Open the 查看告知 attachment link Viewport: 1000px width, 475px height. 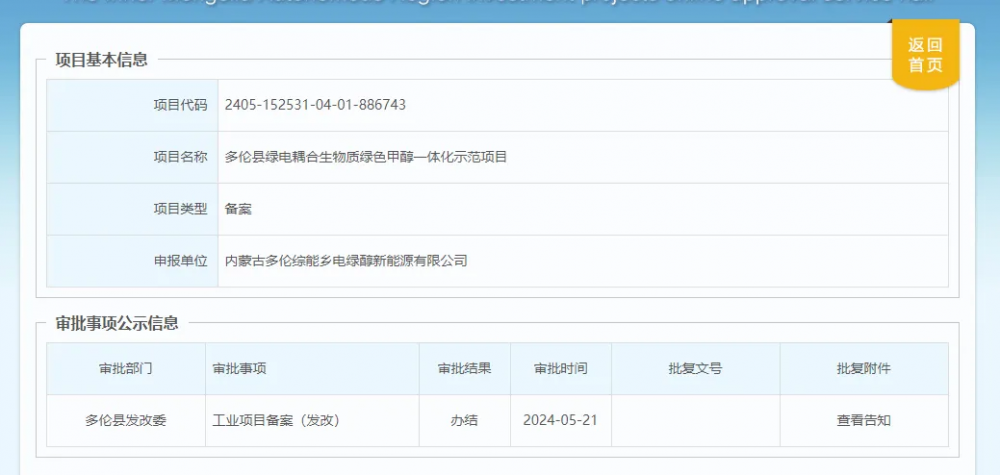[863, 420]
